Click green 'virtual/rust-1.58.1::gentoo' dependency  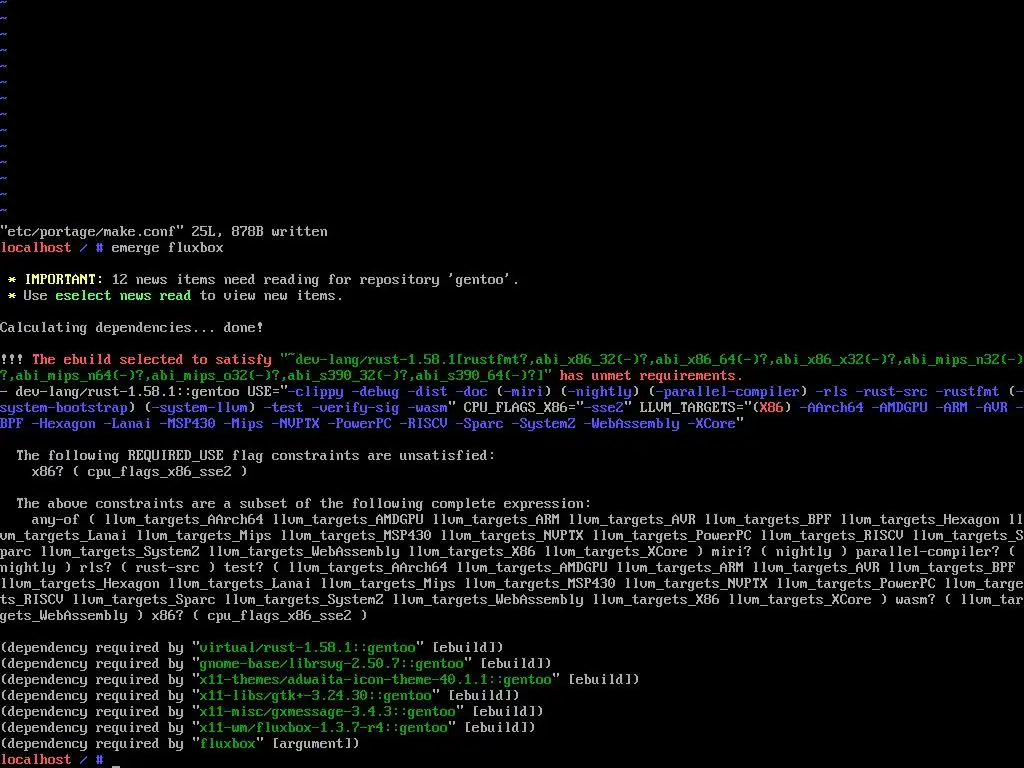[307, 648]
